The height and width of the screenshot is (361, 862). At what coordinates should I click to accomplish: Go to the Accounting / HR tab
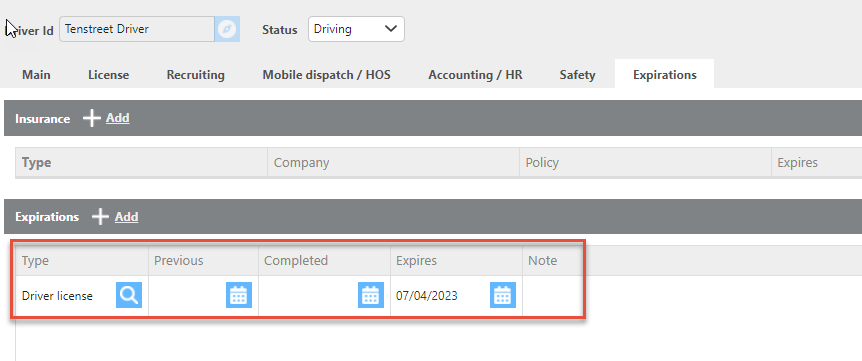click(476, 75)
